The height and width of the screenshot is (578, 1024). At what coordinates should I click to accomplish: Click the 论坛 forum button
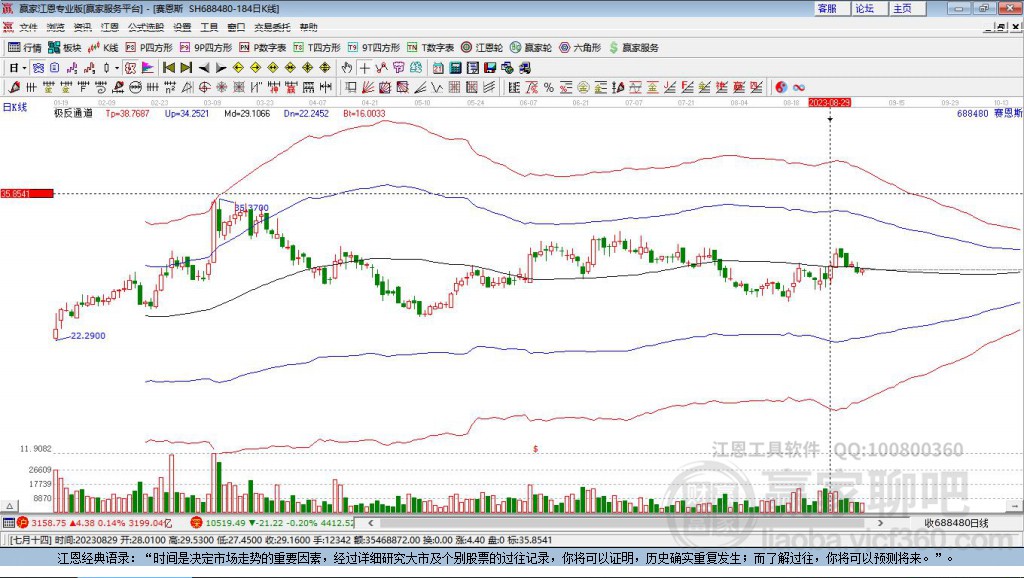[x=869, y=8]
